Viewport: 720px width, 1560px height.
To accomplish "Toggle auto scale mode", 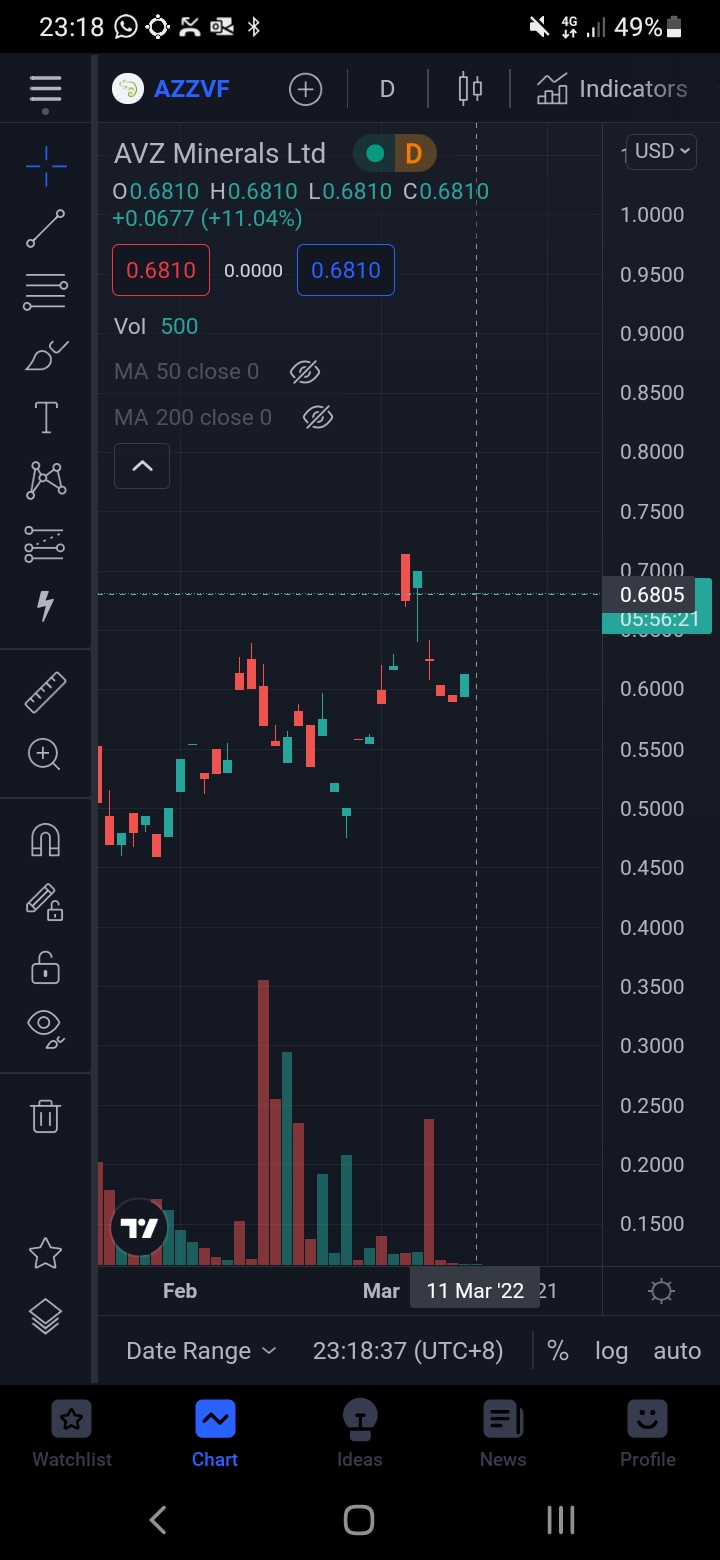I will (677, 1351).
